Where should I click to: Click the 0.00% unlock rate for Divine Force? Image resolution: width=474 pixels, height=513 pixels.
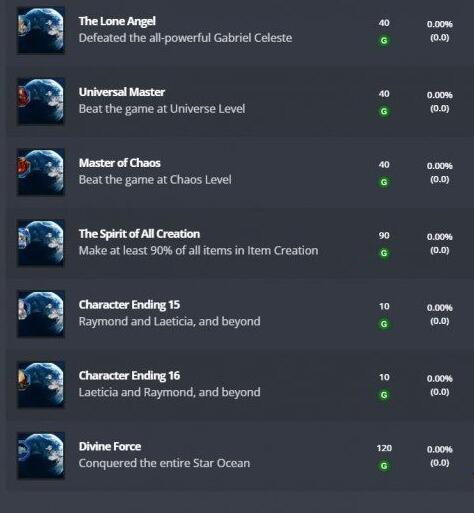pyautogui.click(x=440, y=449)
